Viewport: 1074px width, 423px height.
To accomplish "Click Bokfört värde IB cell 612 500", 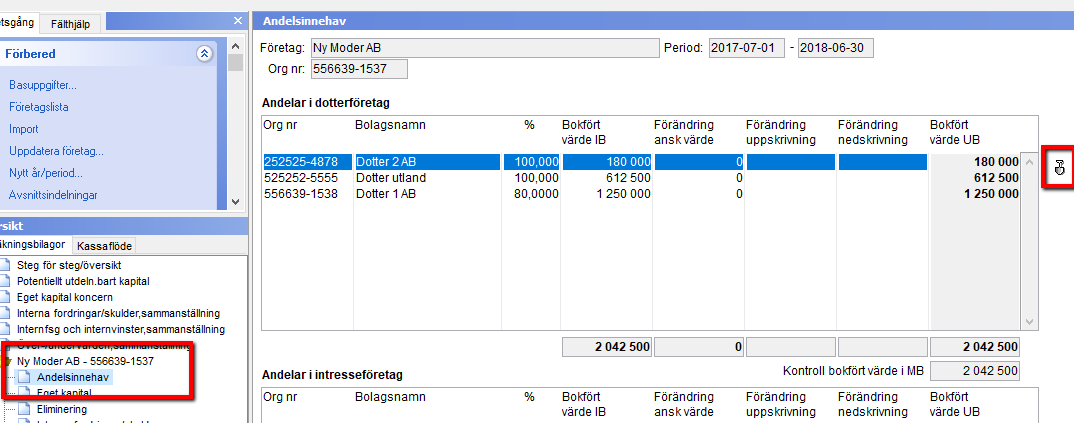I will coord(607,178).
